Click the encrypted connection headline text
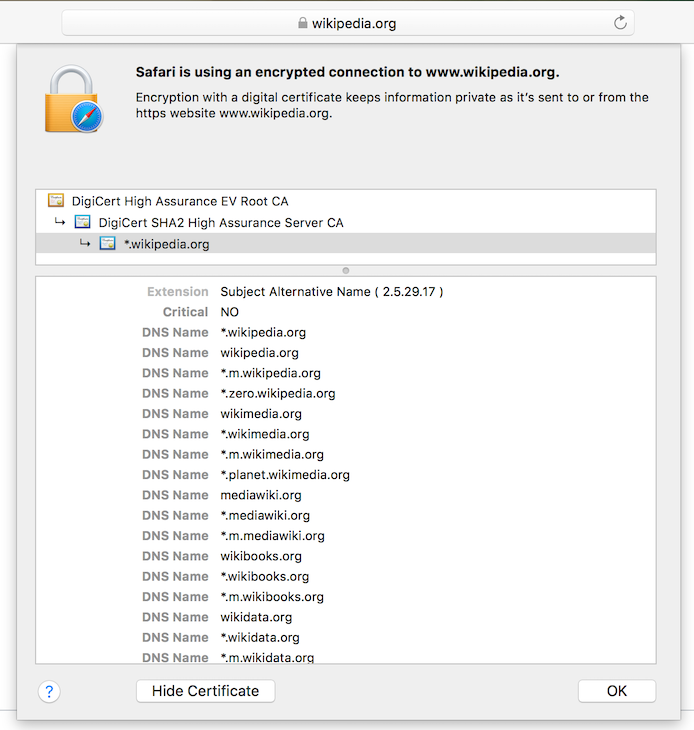694x730 pixels. point(347,72)
